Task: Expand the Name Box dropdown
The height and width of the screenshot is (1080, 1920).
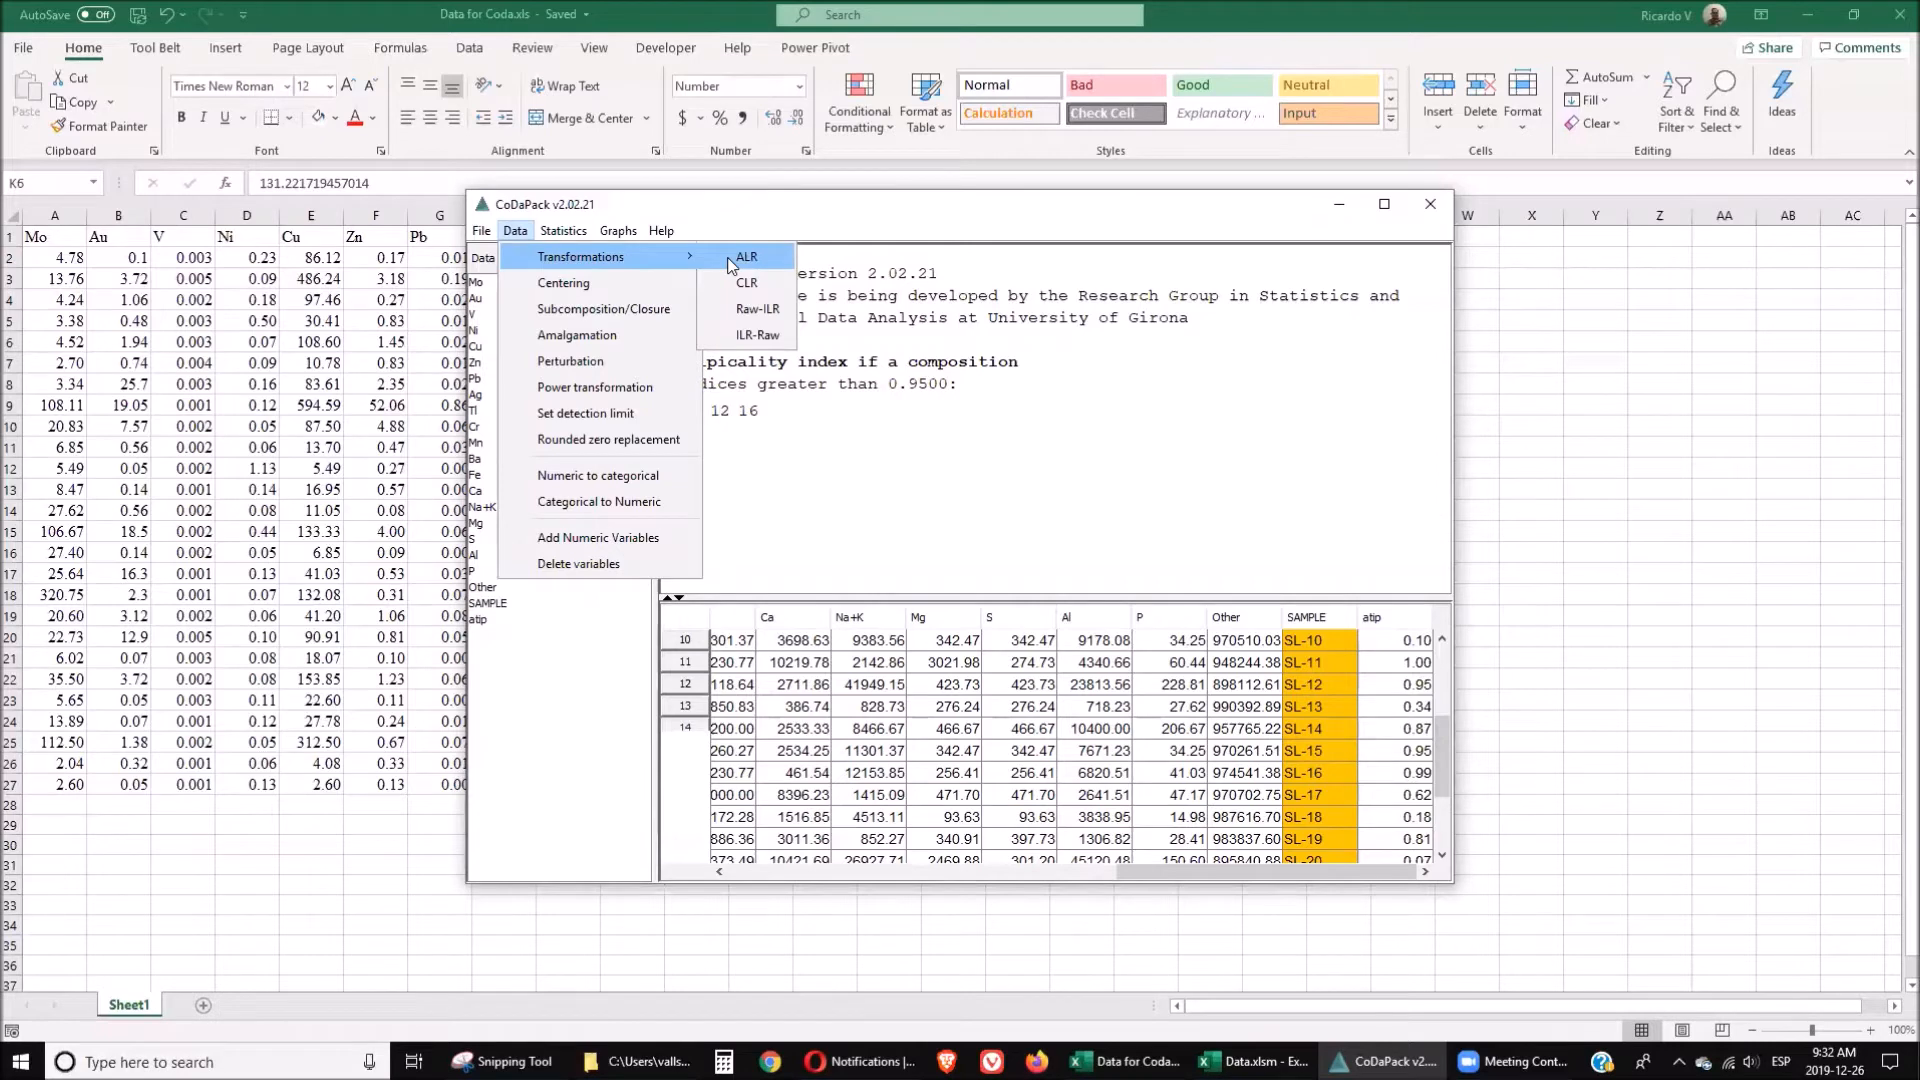Action: [x=93, y=183]
